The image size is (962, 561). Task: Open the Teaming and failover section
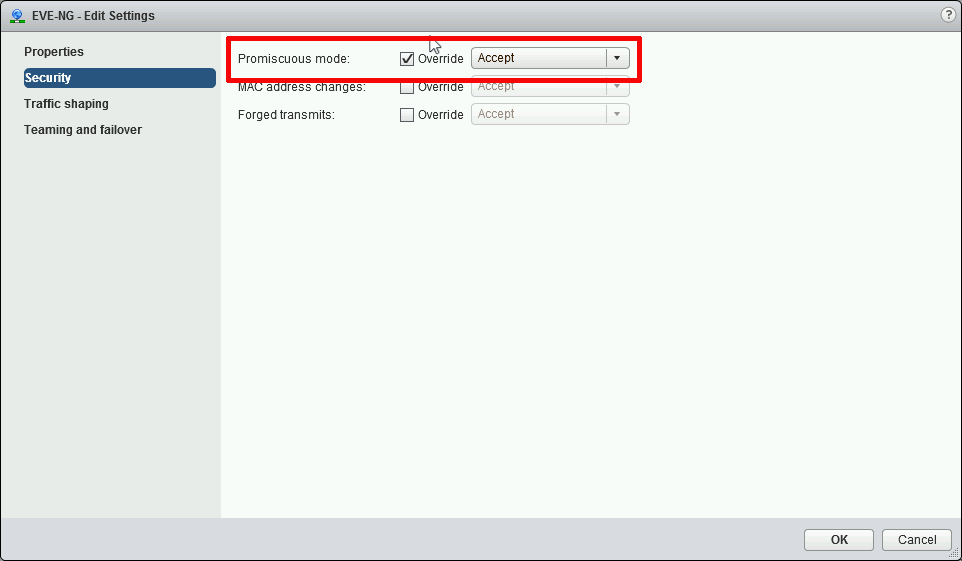83,130
